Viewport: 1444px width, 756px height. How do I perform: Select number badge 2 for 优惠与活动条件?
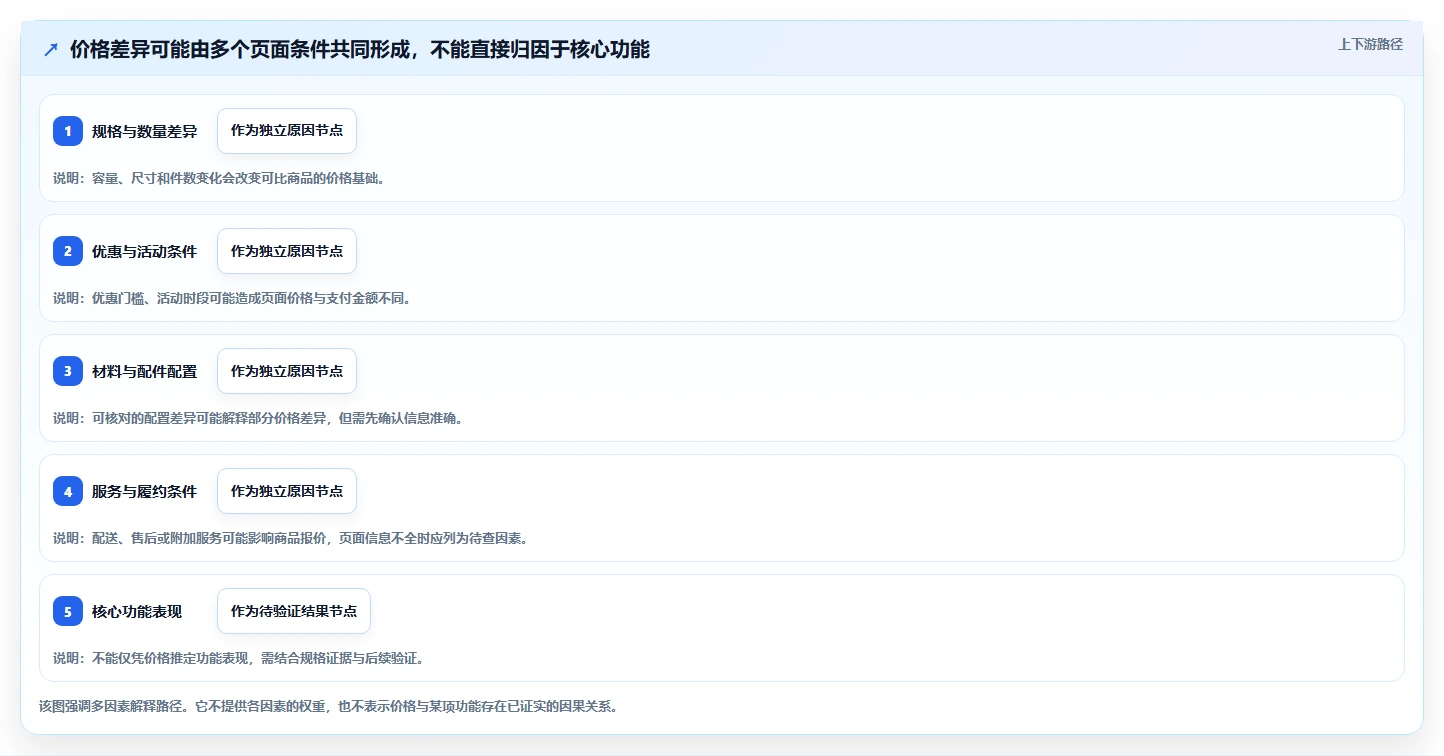[x=68, y=251]
